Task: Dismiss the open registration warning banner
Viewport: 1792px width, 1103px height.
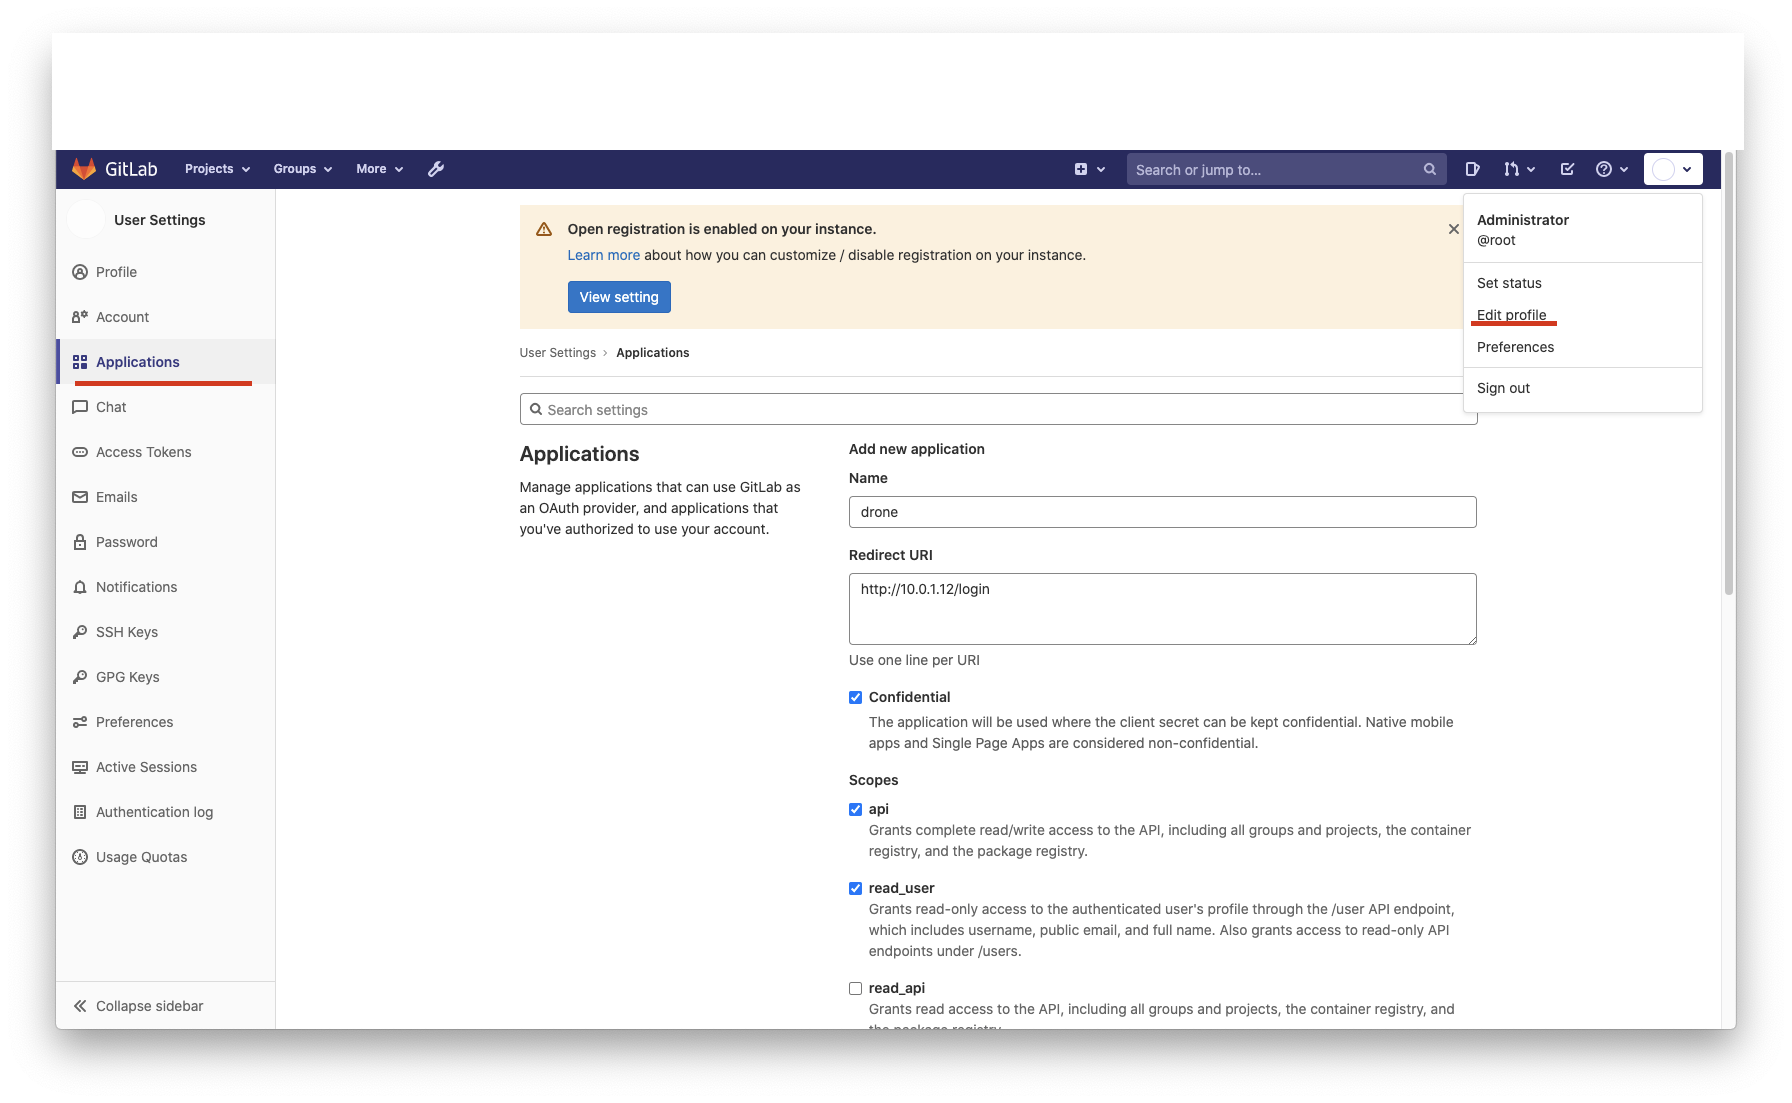Action: coord(1453,229)
